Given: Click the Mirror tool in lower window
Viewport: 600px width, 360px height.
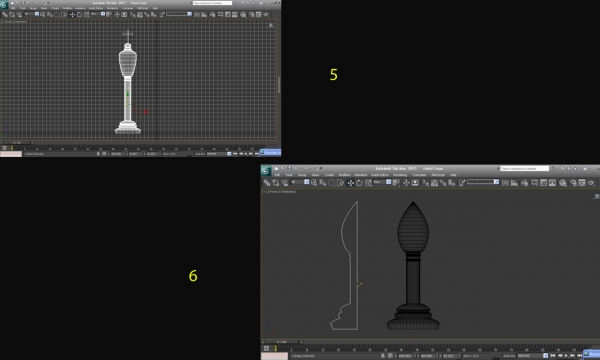Looking at the screenshot, I should click(x=505, y=183).
